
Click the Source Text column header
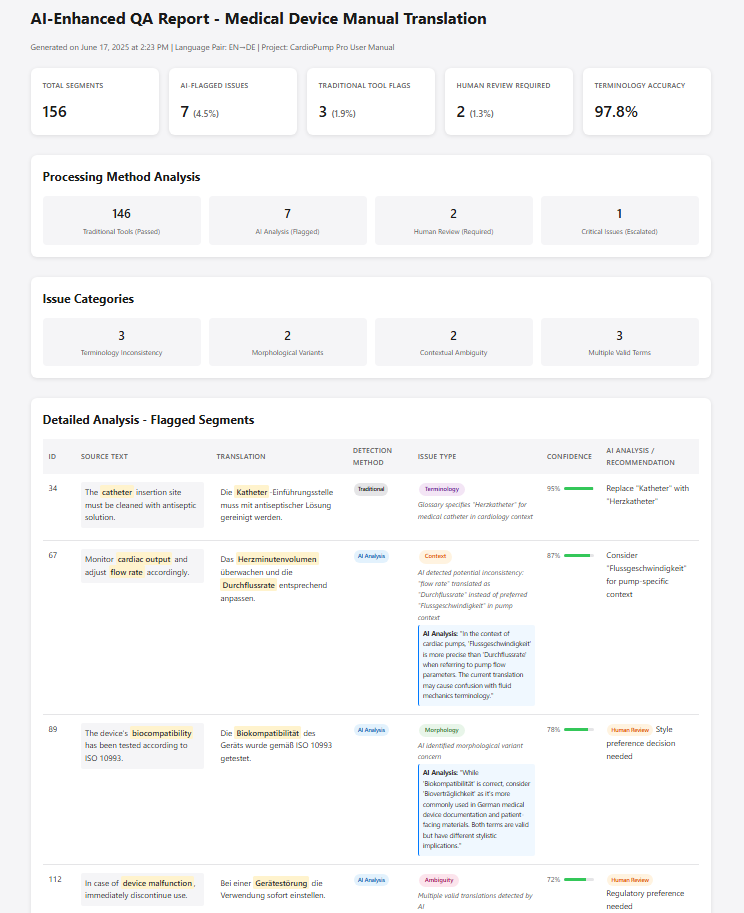pyautogui.click(x=104, y=456)
